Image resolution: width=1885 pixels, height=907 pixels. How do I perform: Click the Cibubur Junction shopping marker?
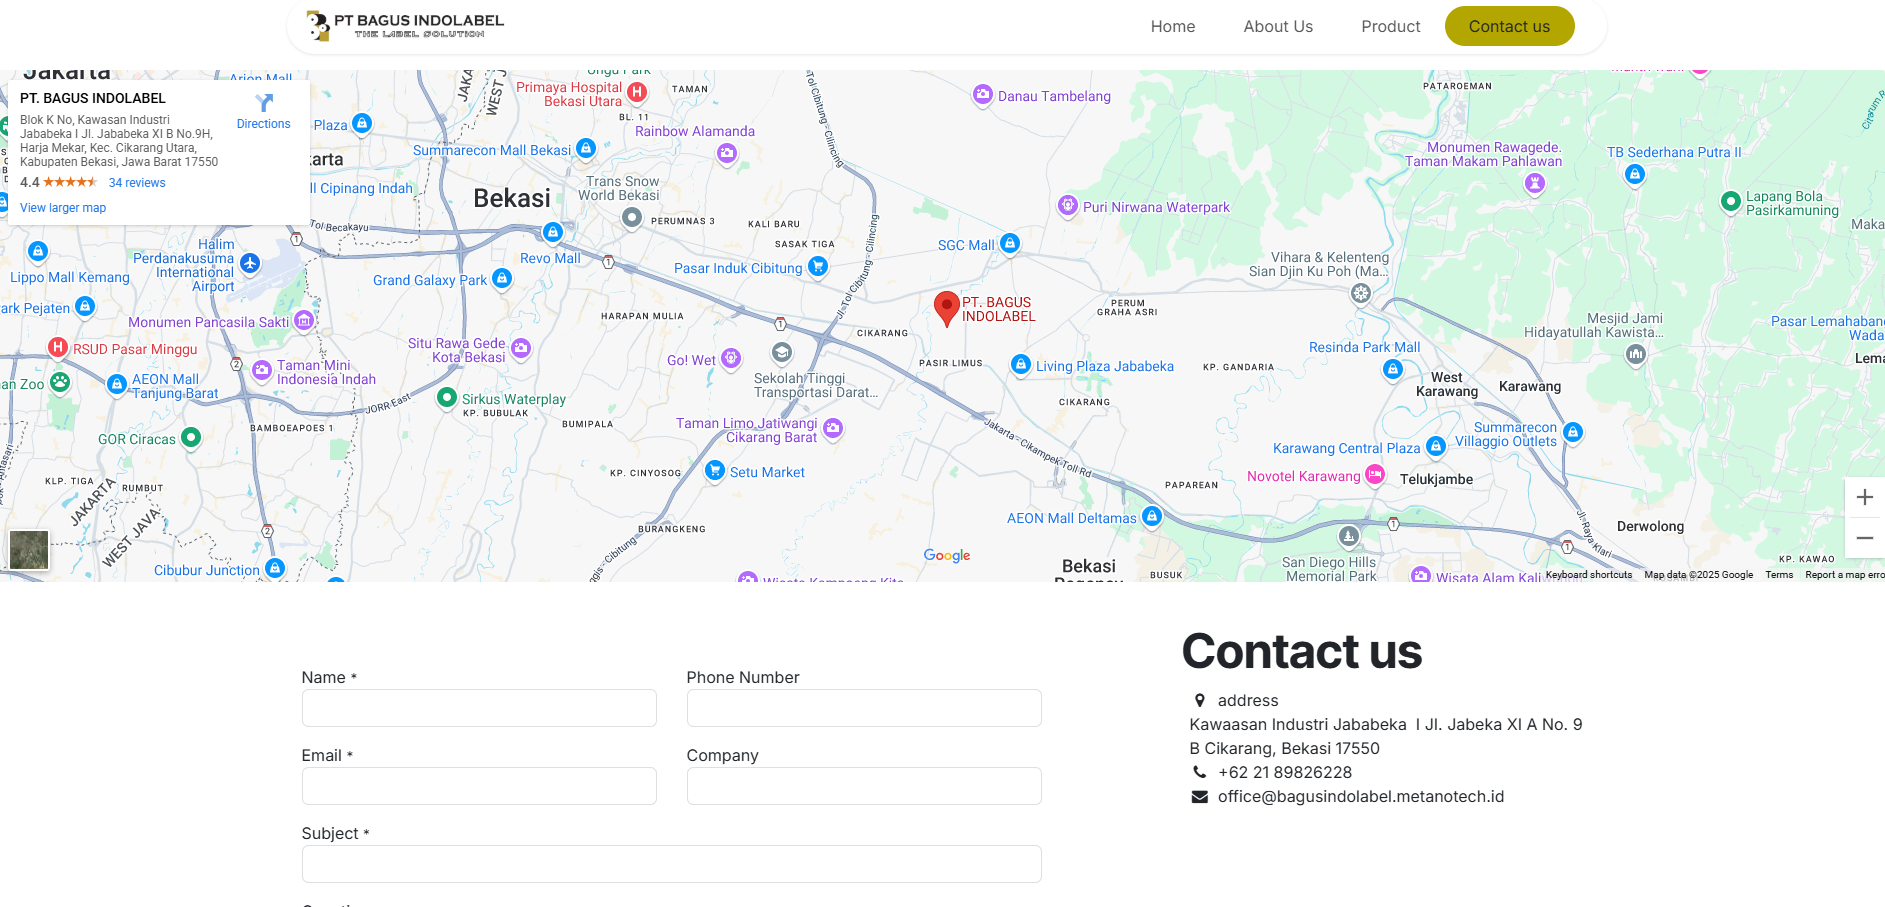(x=275, y=568)
